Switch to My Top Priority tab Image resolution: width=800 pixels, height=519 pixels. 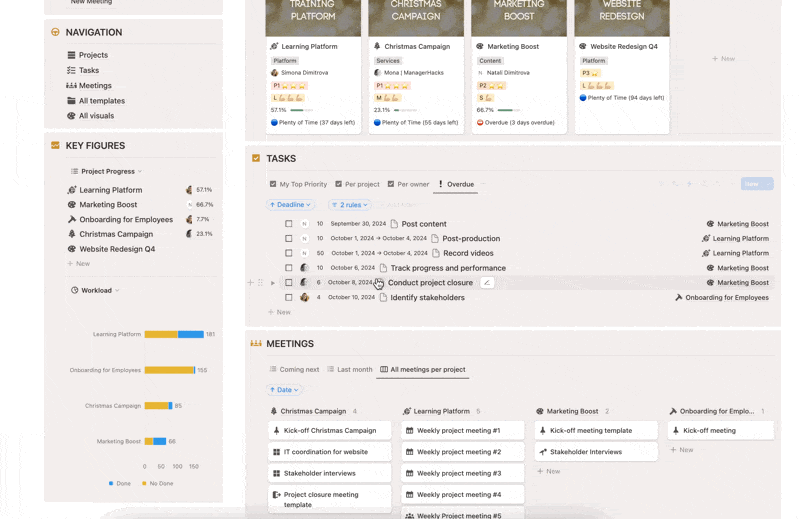(x=298, y=184)
